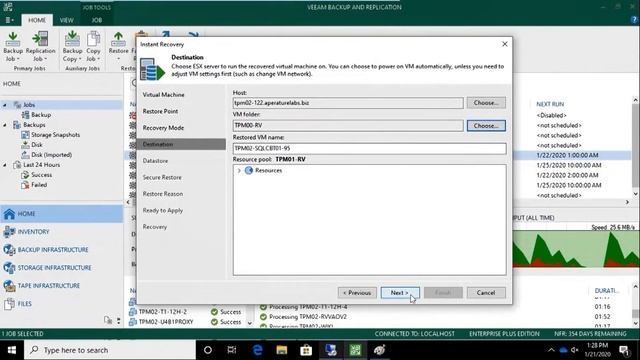Open File Explorer from taskbar
This screenshot has height=360, width=640.
pyautogui.click(x=282, y=350)
